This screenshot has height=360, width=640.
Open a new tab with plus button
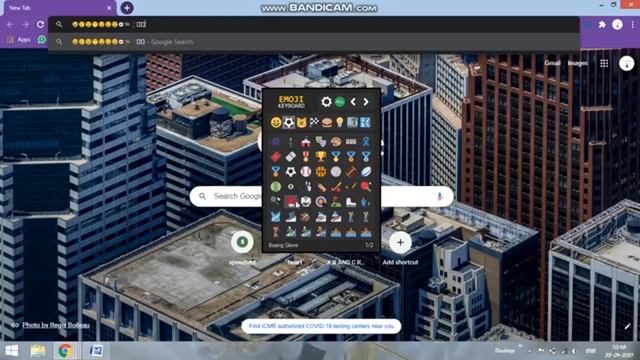(x=127, y=8)
